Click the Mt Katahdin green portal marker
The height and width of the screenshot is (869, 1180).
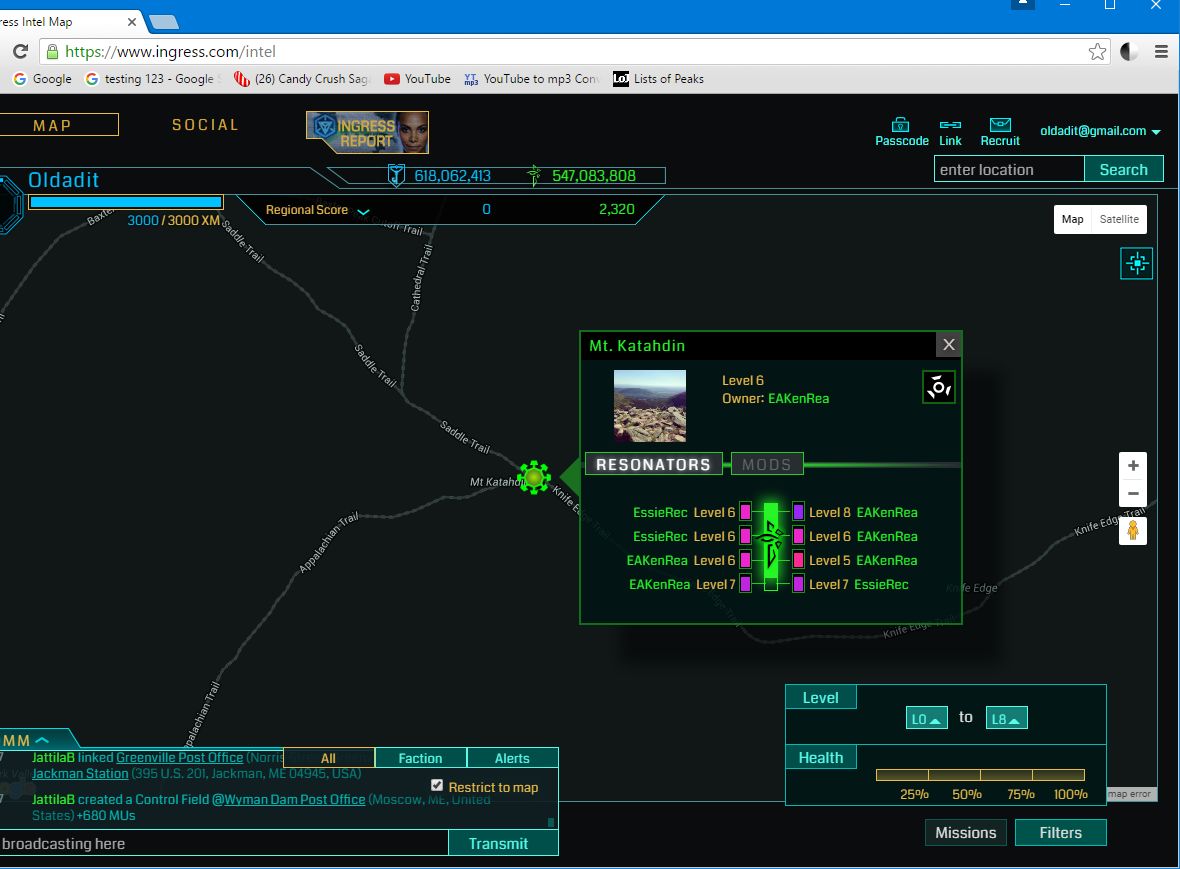pyautogui.click(x=534, y=478)
